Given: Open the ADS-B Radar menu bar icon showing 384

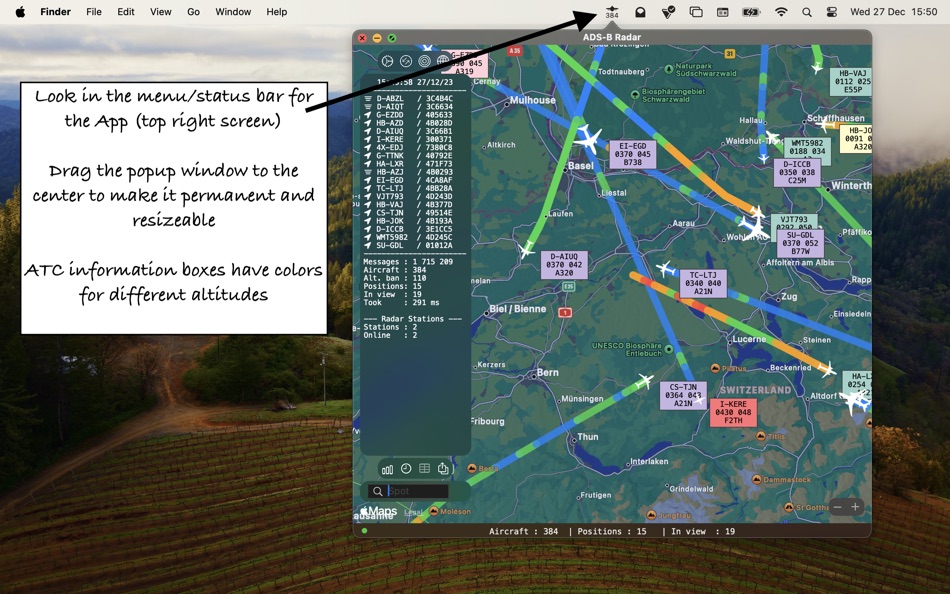Looking at the screenshot, I should coord(612,12).
